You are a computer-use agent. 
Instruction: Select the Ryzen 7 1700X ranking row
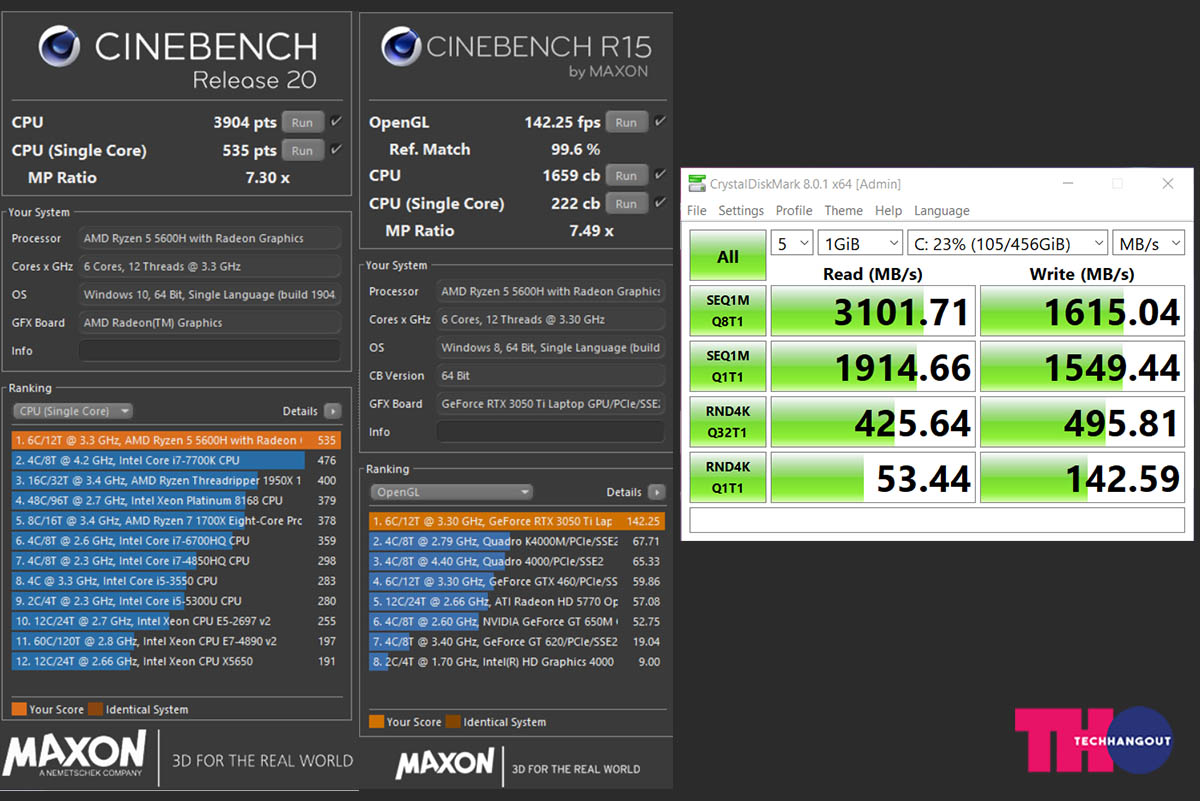pos(177,520)
